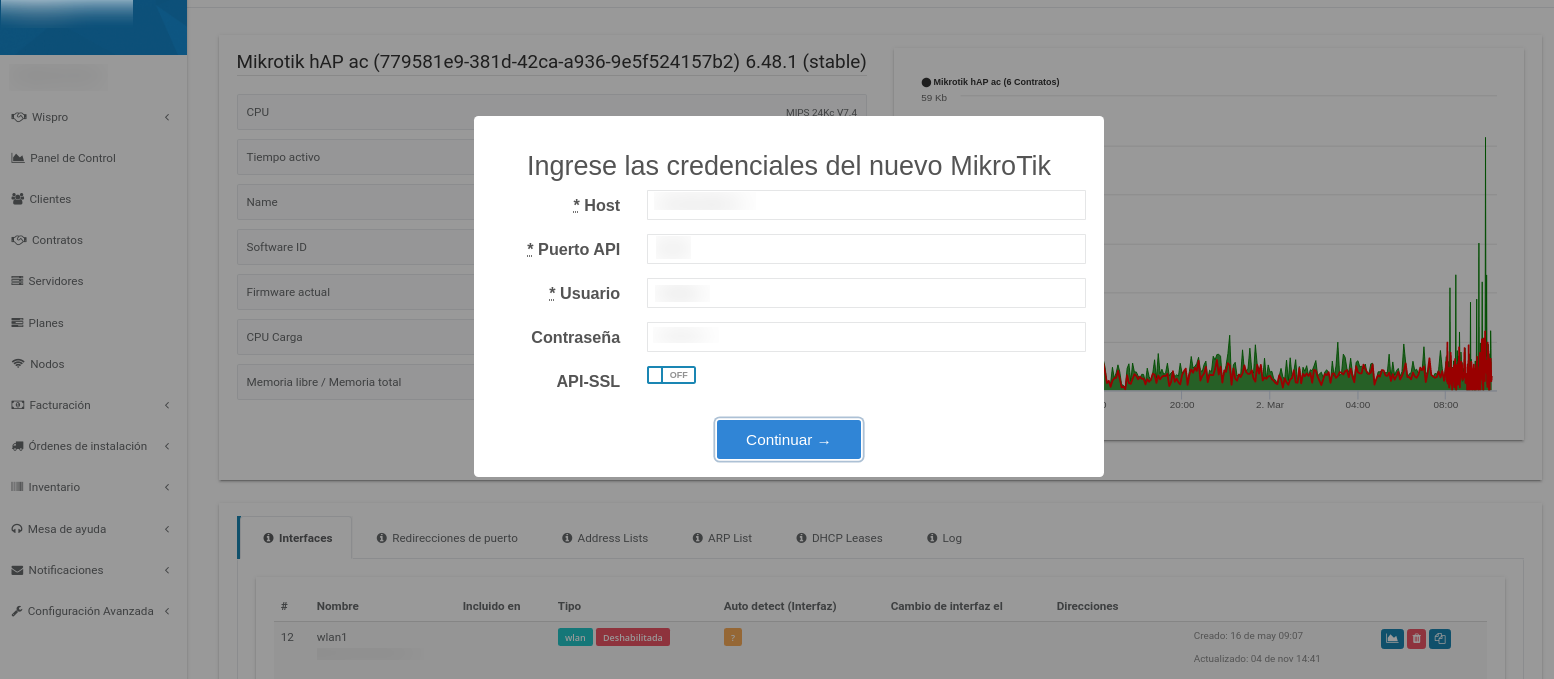Click into the Puerto API input field
Viewport: 1554px width, 679px height.
(866, 249)
